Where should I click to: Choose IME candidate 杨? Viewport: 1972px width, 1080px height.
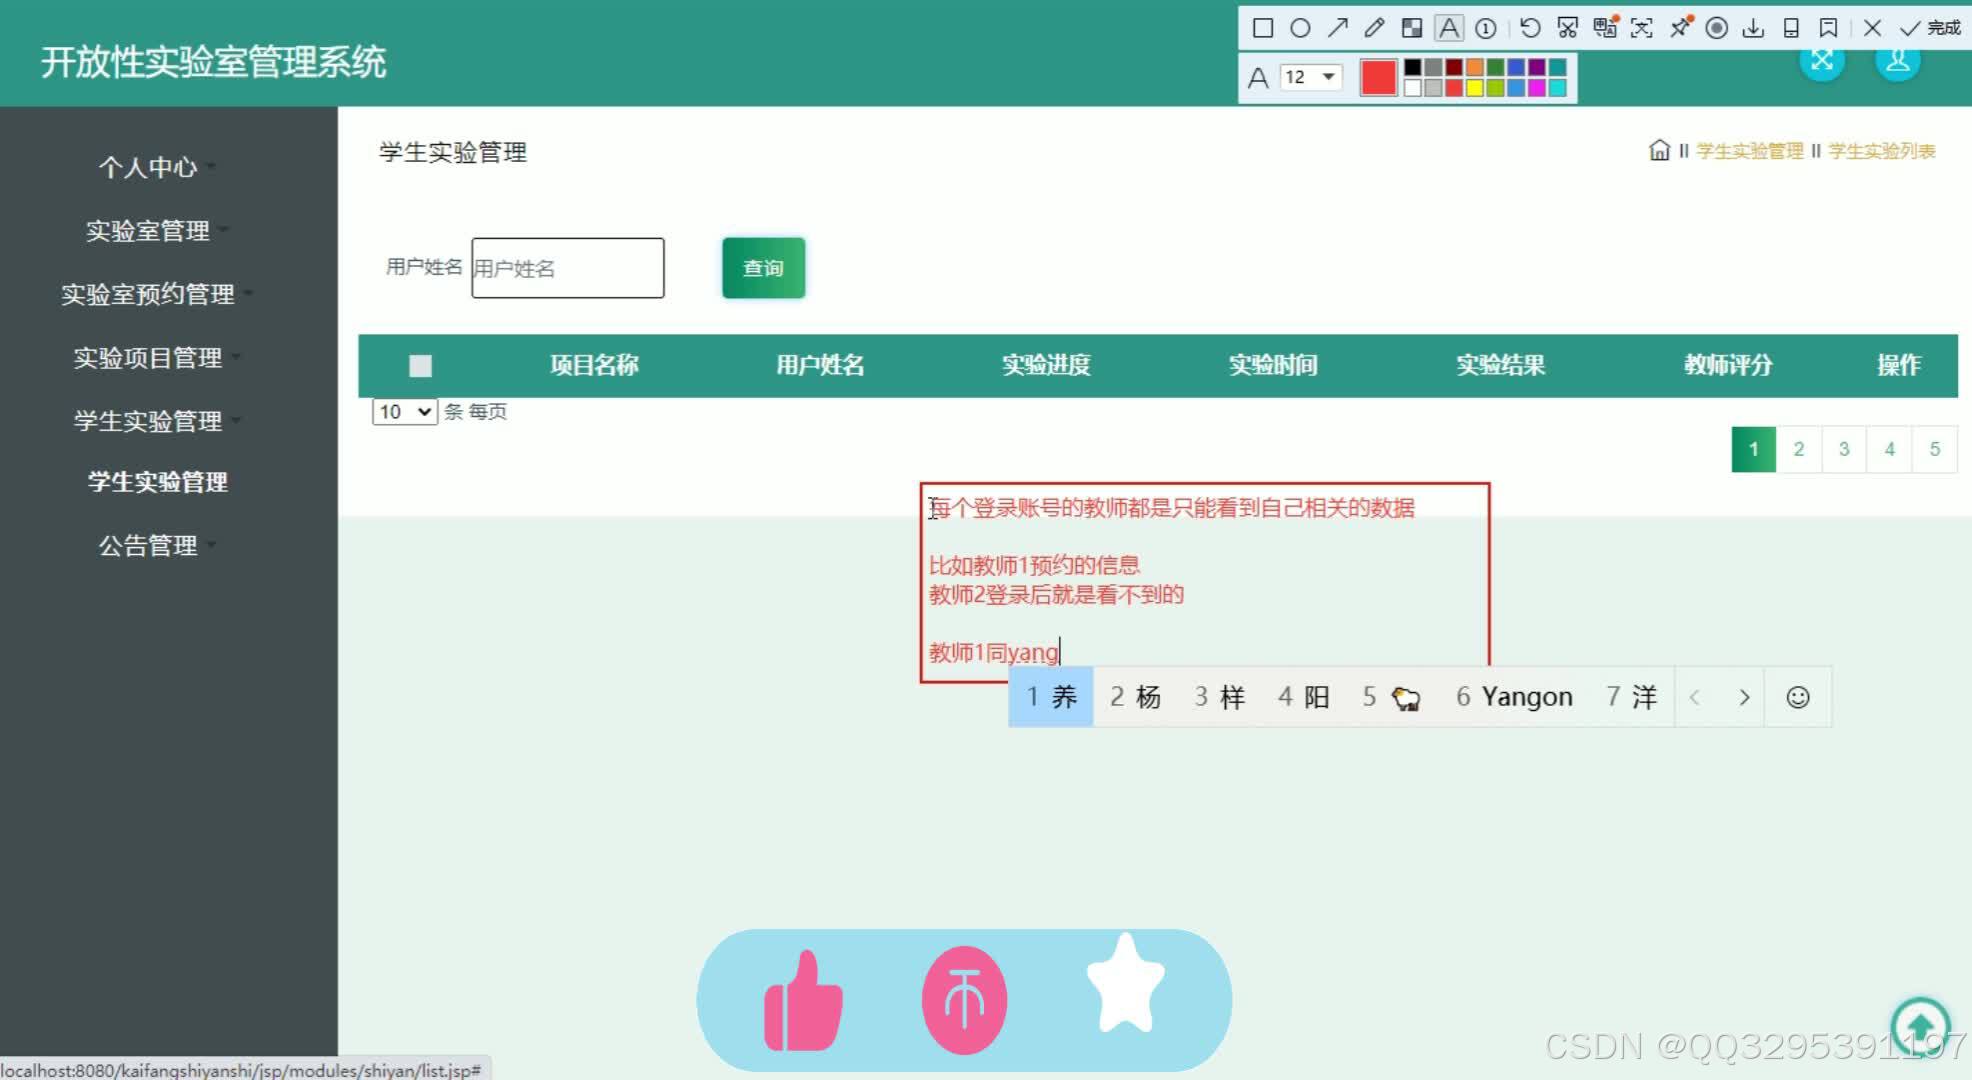click(x=1135, y=697)
